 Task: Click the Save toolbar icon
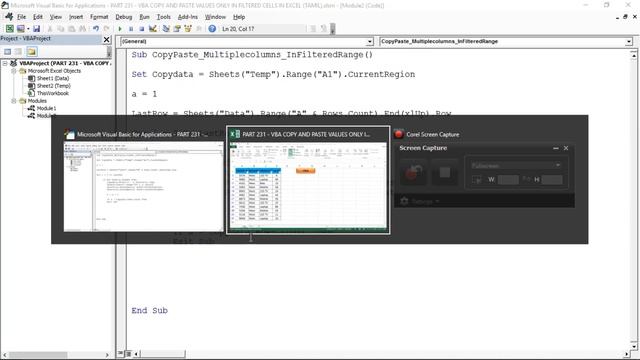tap(36, 29)
